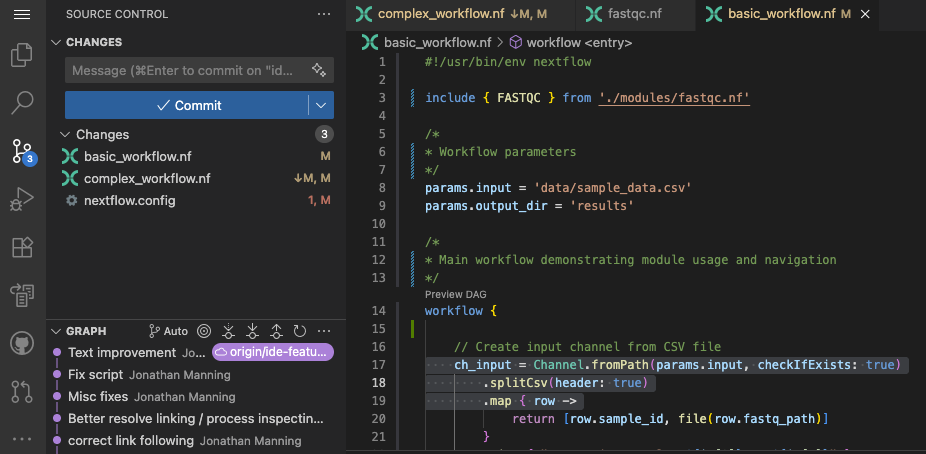Open the Explorer view in activity bar
This screenshot has width=926, height=454.
coord(22,55)
